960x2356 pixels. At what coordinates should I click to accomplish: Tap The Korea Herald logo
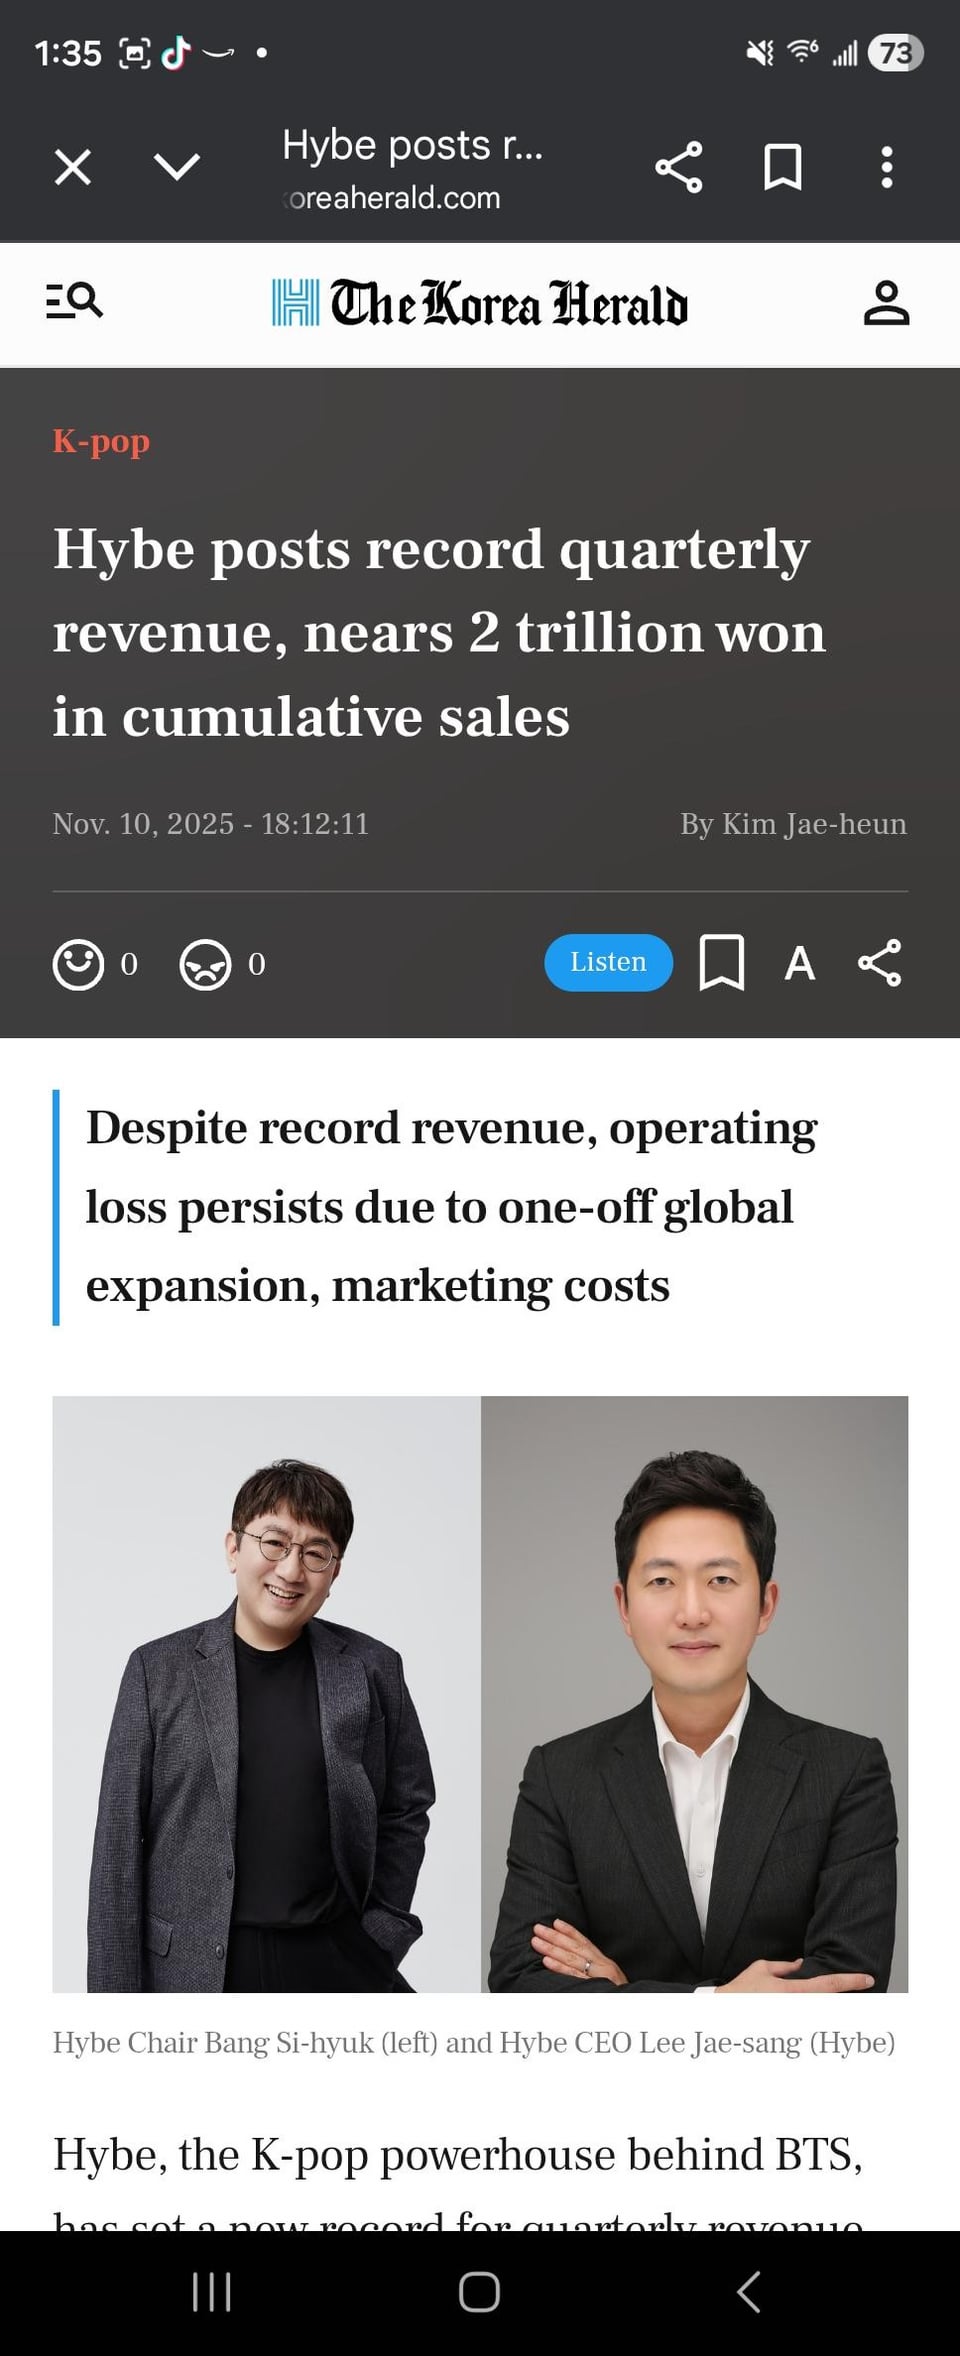pyautogui.click(x=480, y=303)
